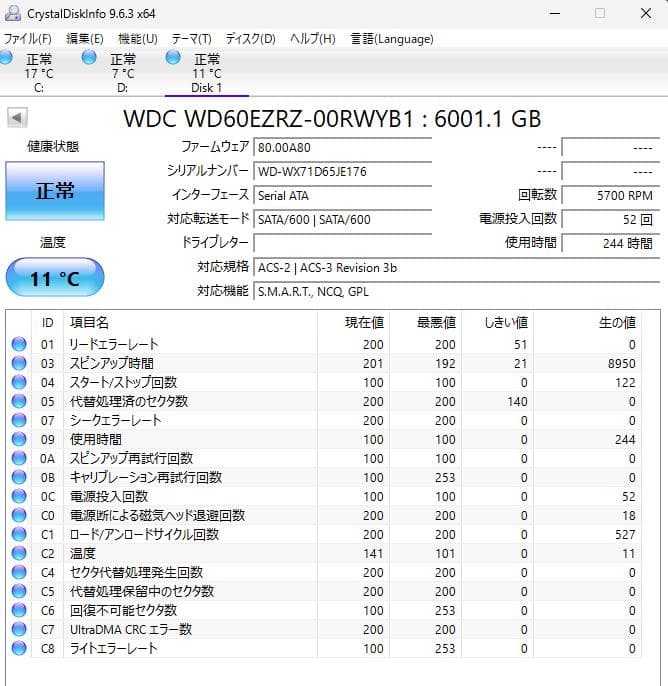This screenshot has height=686, width=668.
Task: Open the テーマ(T) menu
Action: pyautogui.click(x=192, y=39)
